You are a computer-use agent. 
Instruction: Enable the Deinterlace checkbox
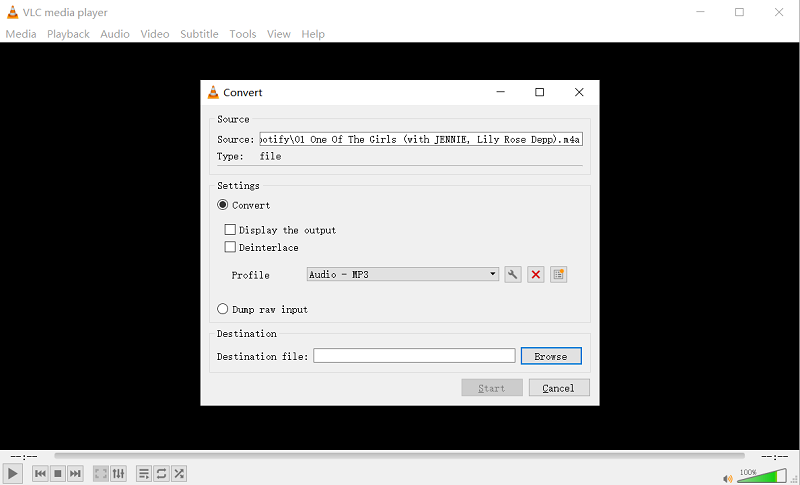tap(230, 247)
